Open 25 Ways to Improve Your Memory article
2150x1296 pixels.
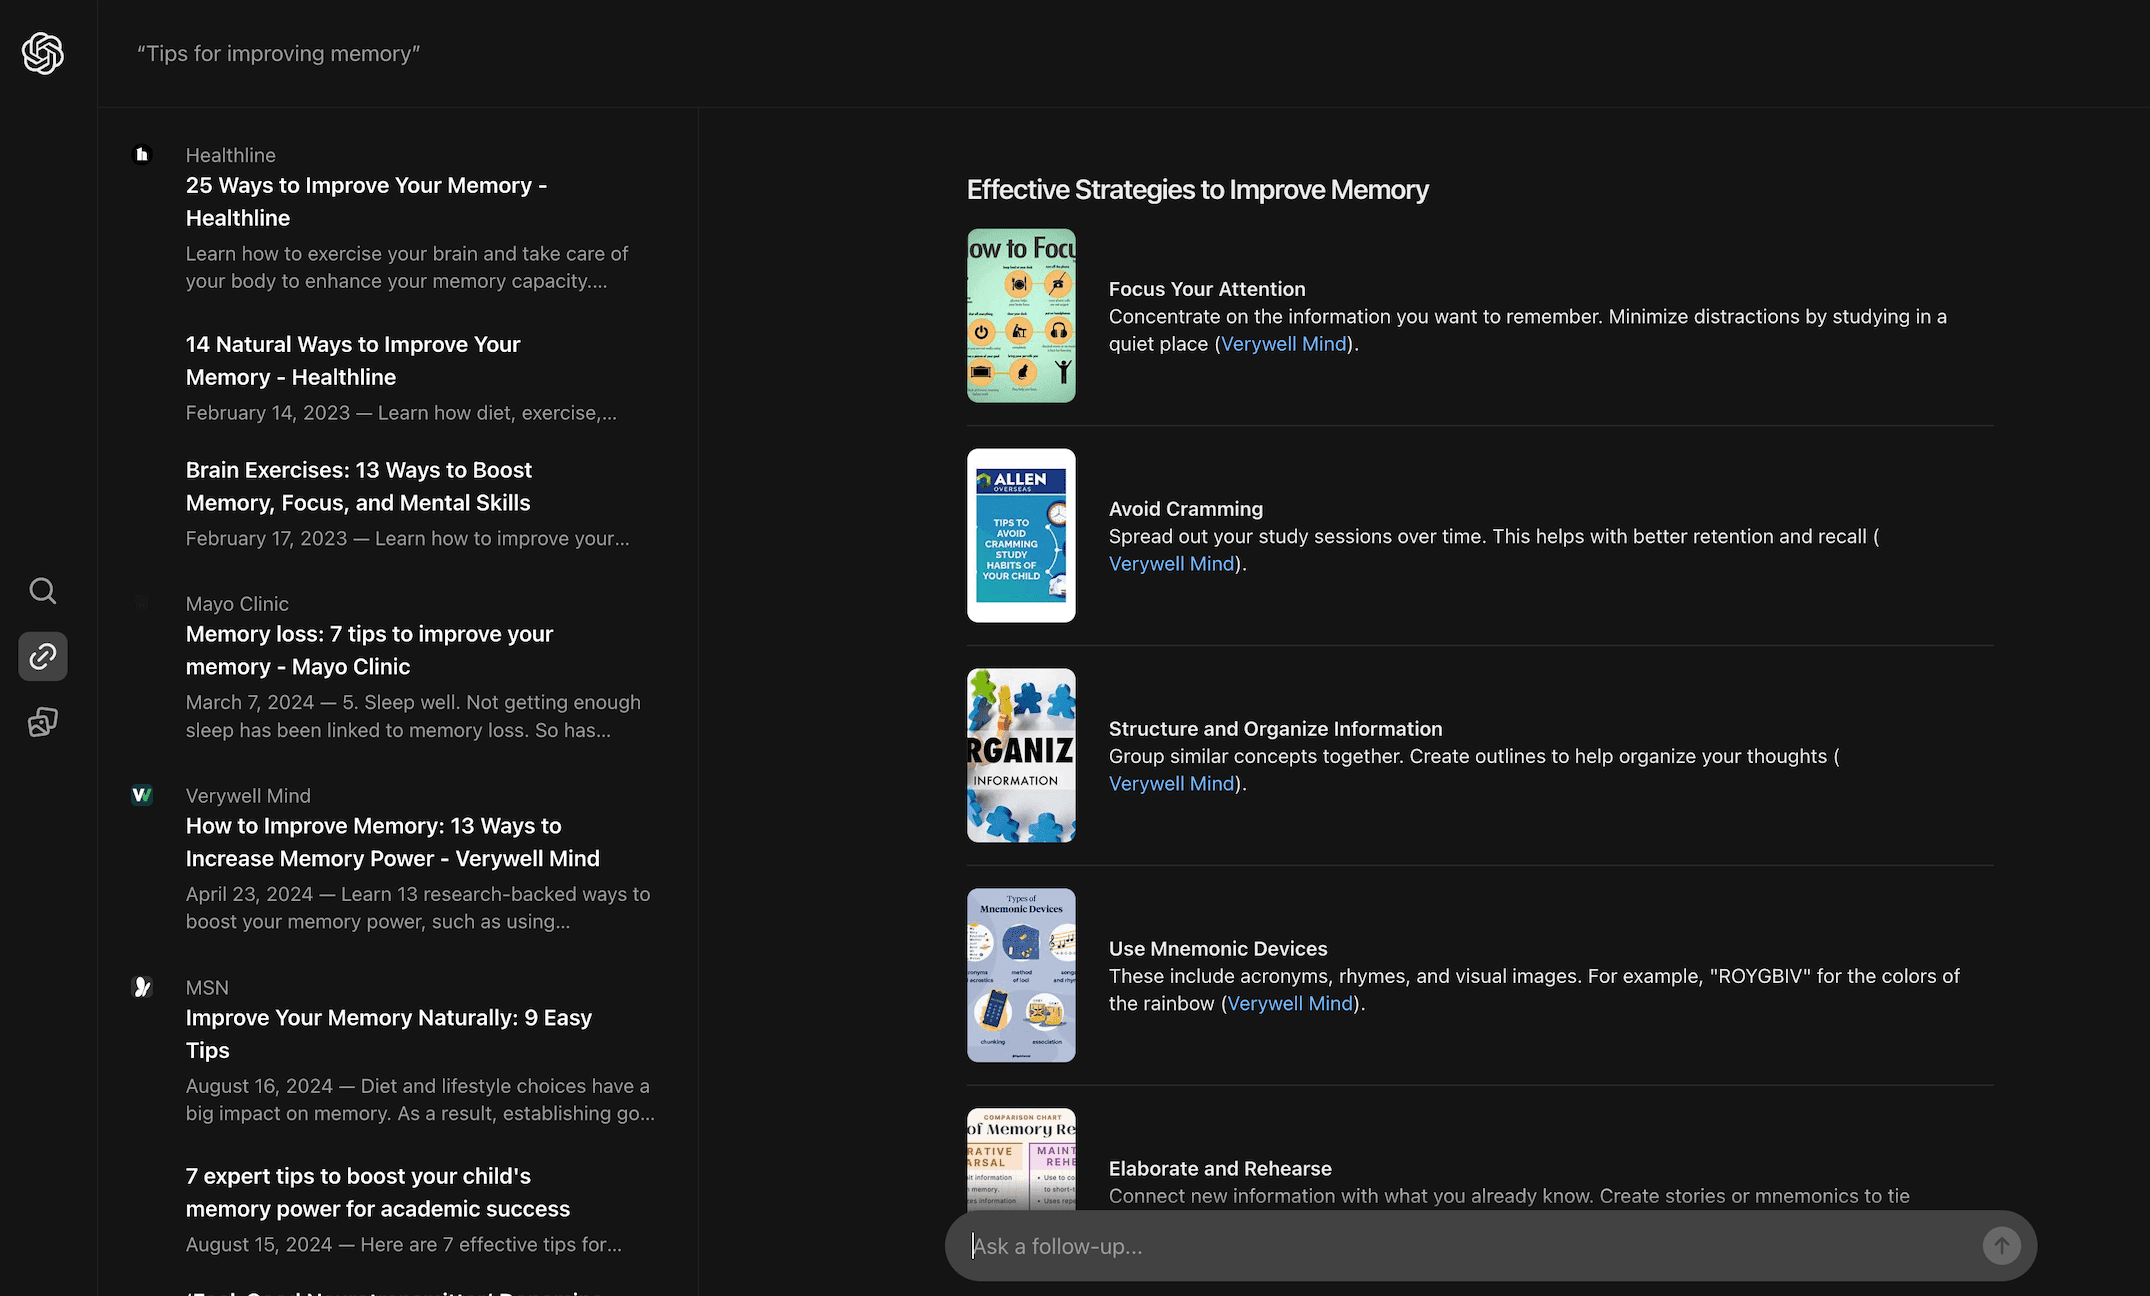point(366,201)
